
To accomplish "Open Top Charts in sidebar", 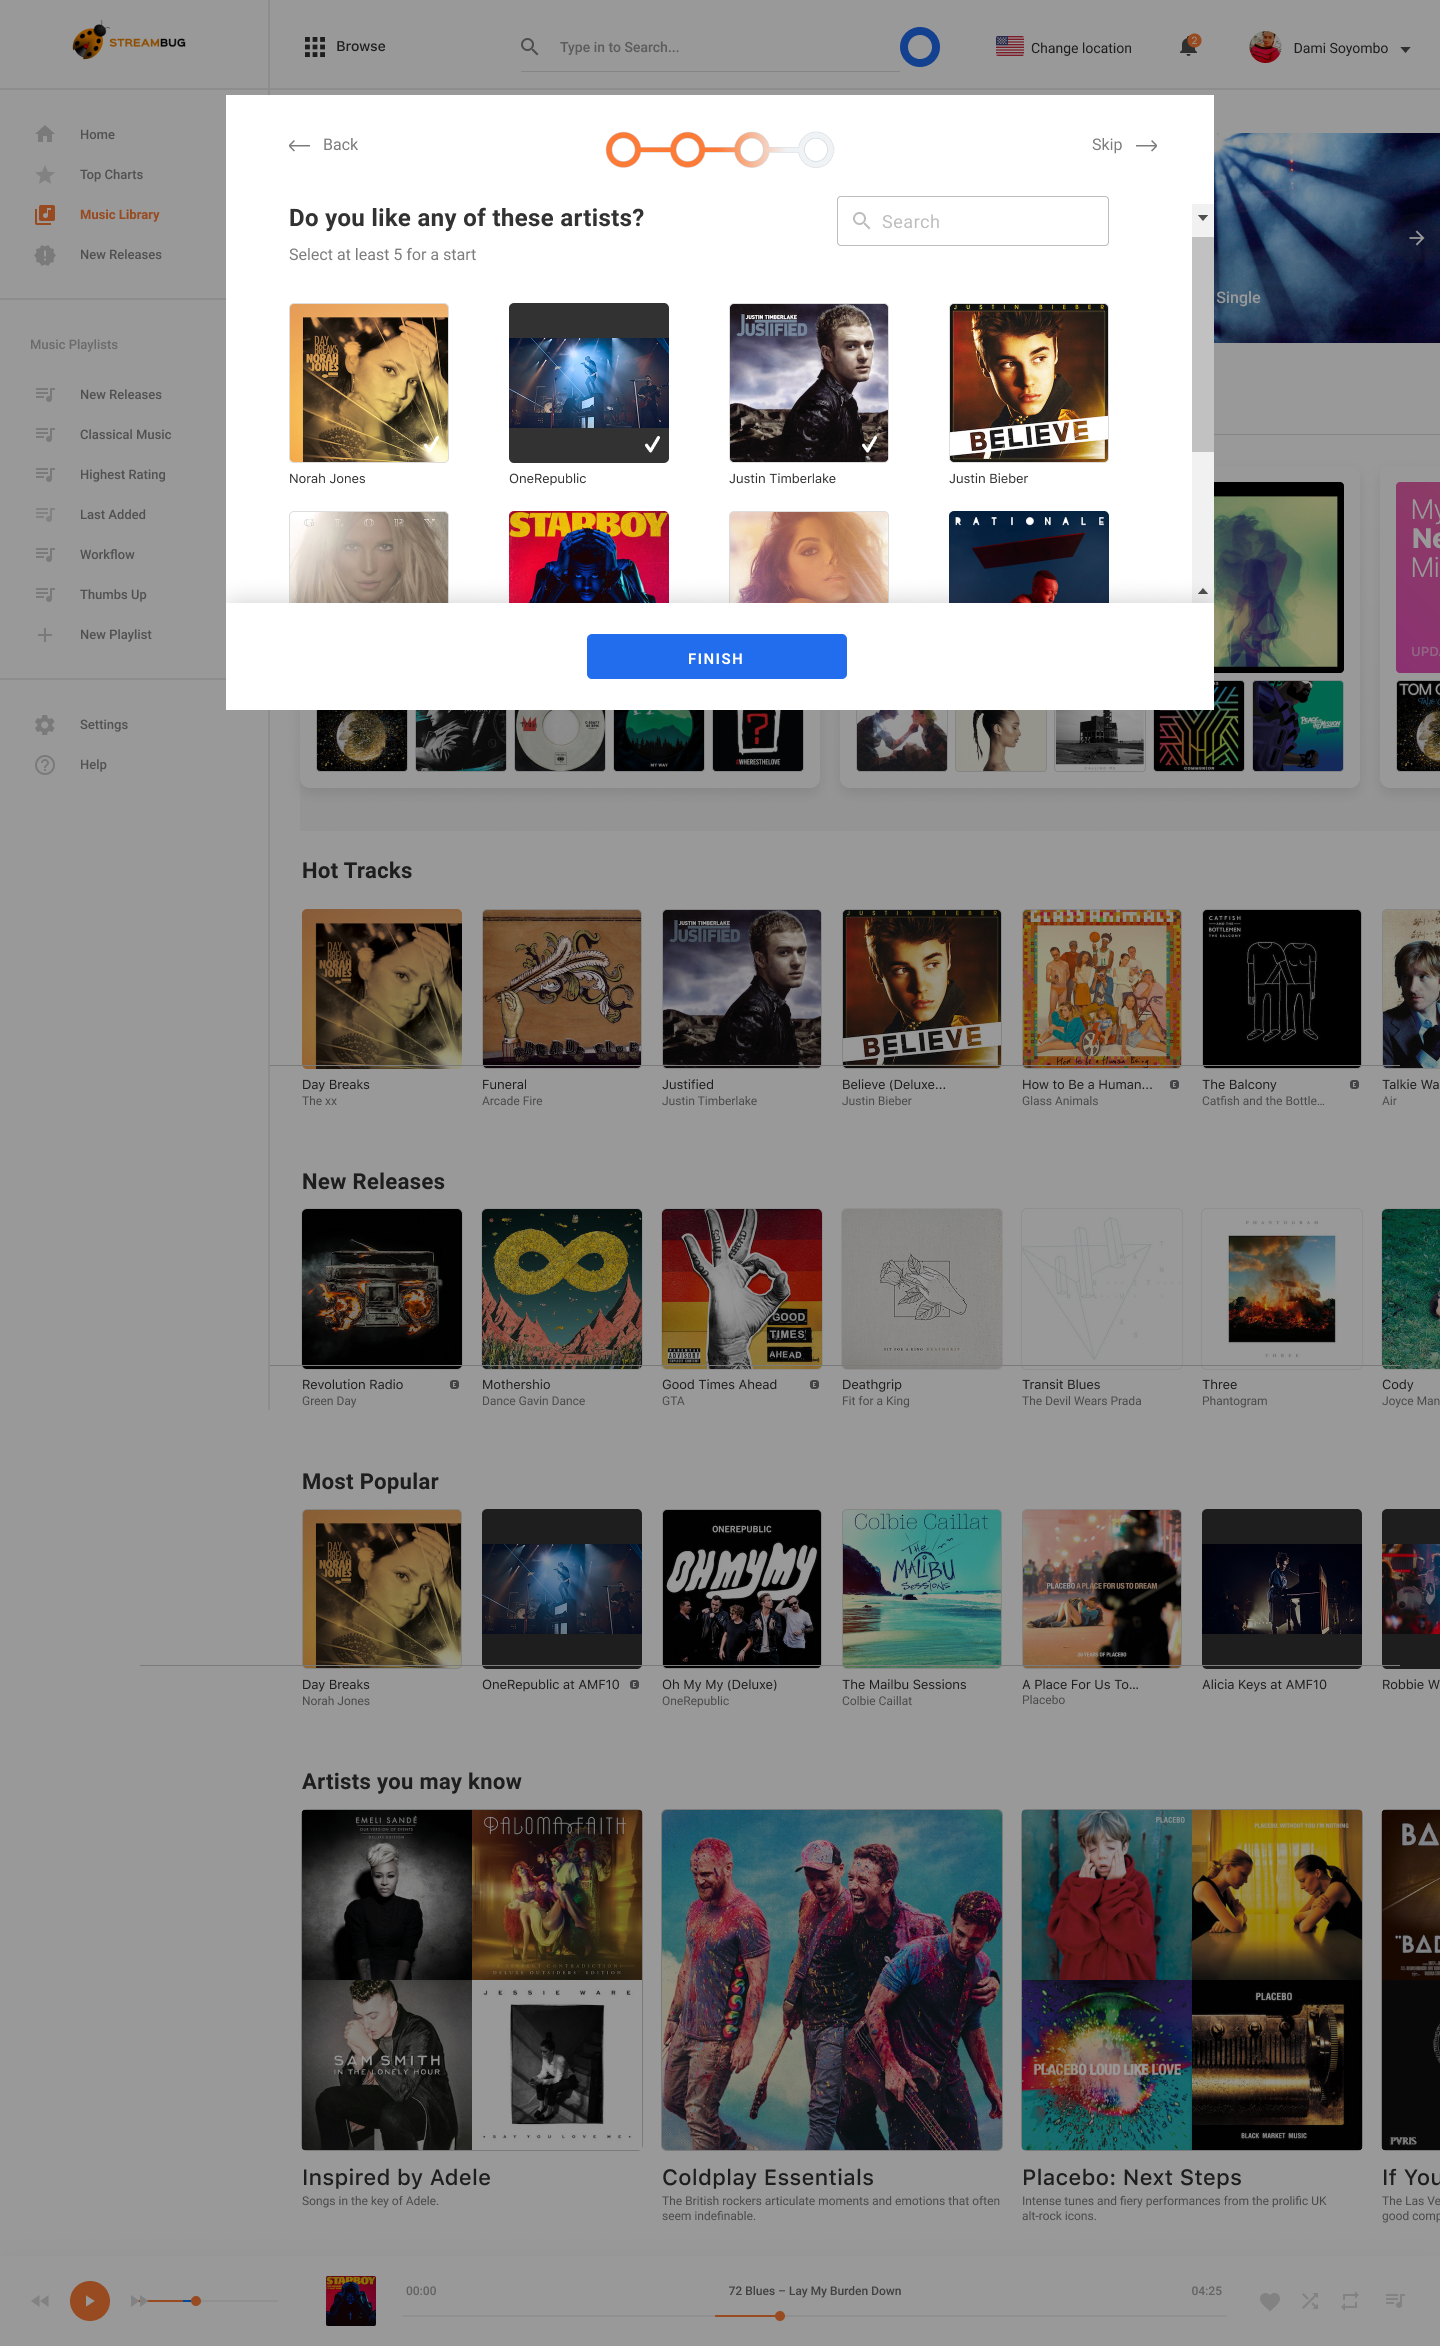I will [x=111, y=174].
